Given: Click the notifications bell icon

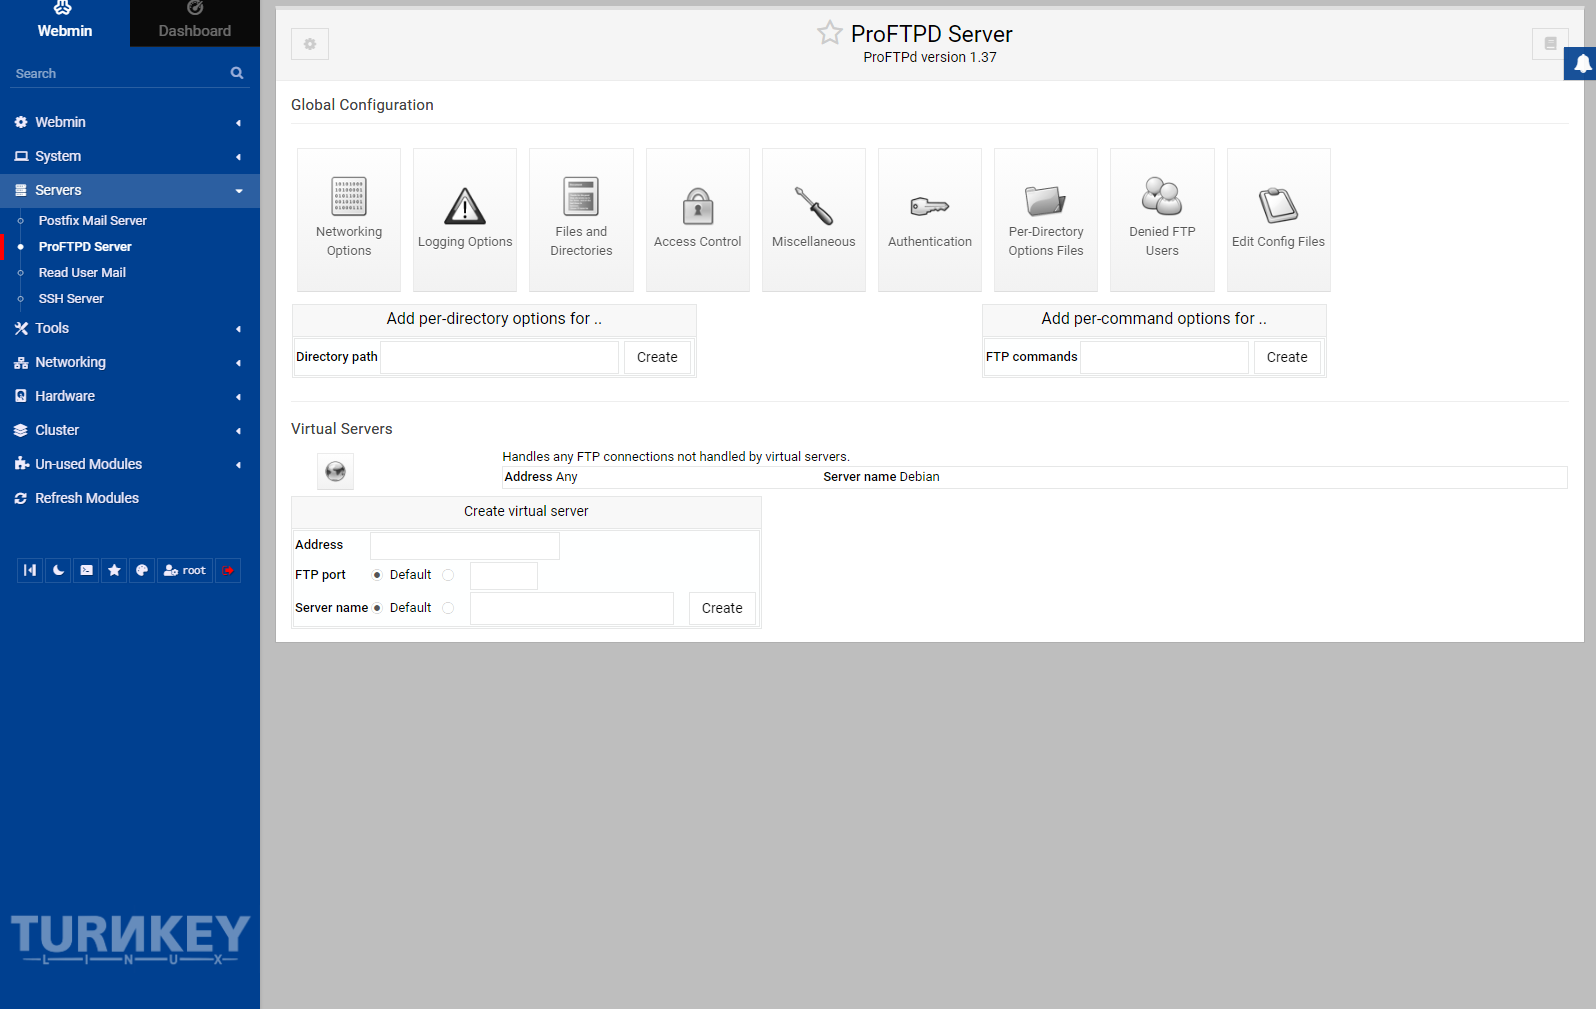Looking at the screenshot, I should point(1582,64).
